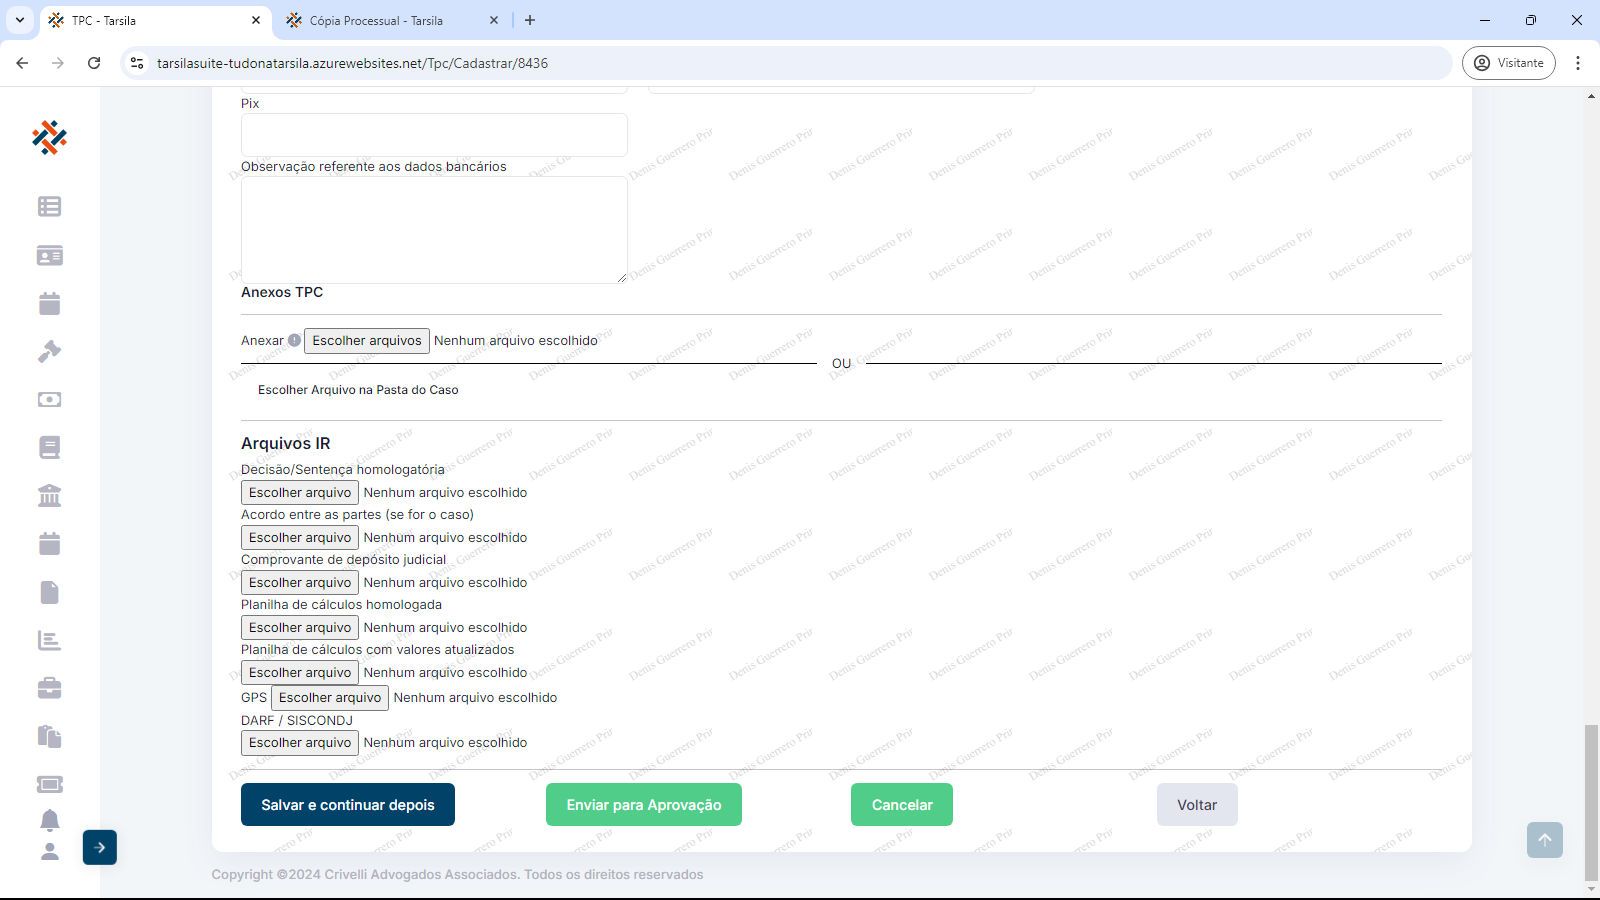Click inside the Pix input field

[x=434, y=135]
